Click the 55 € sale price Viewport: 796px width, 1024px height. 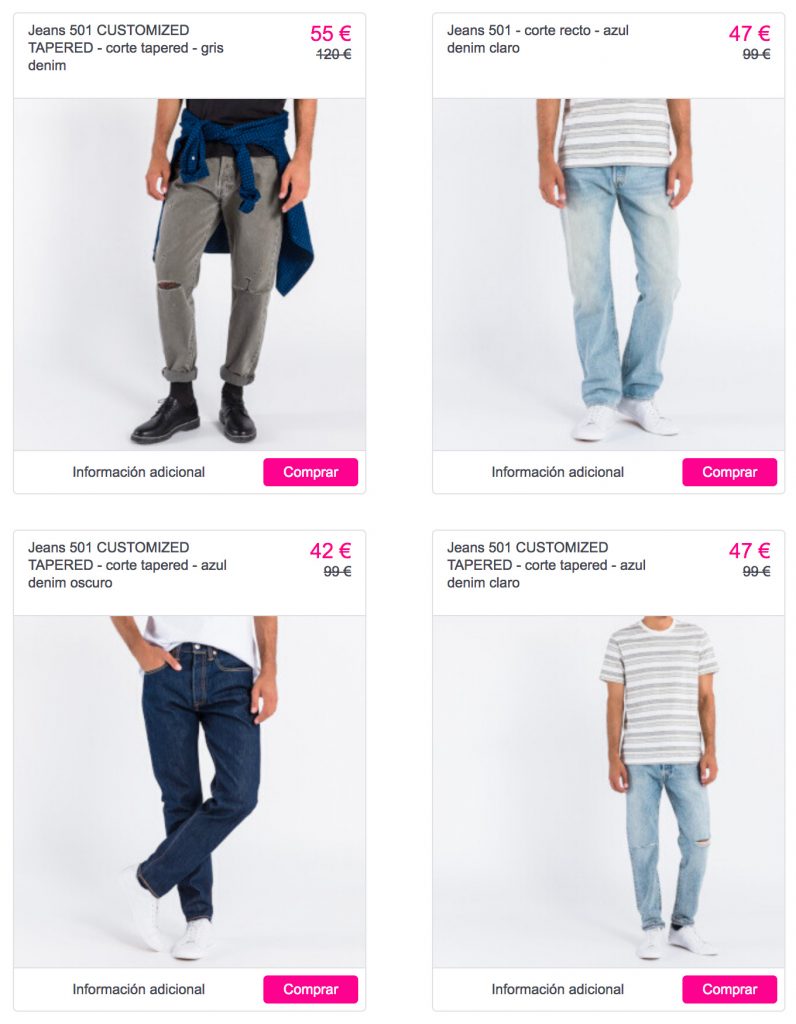330,33
